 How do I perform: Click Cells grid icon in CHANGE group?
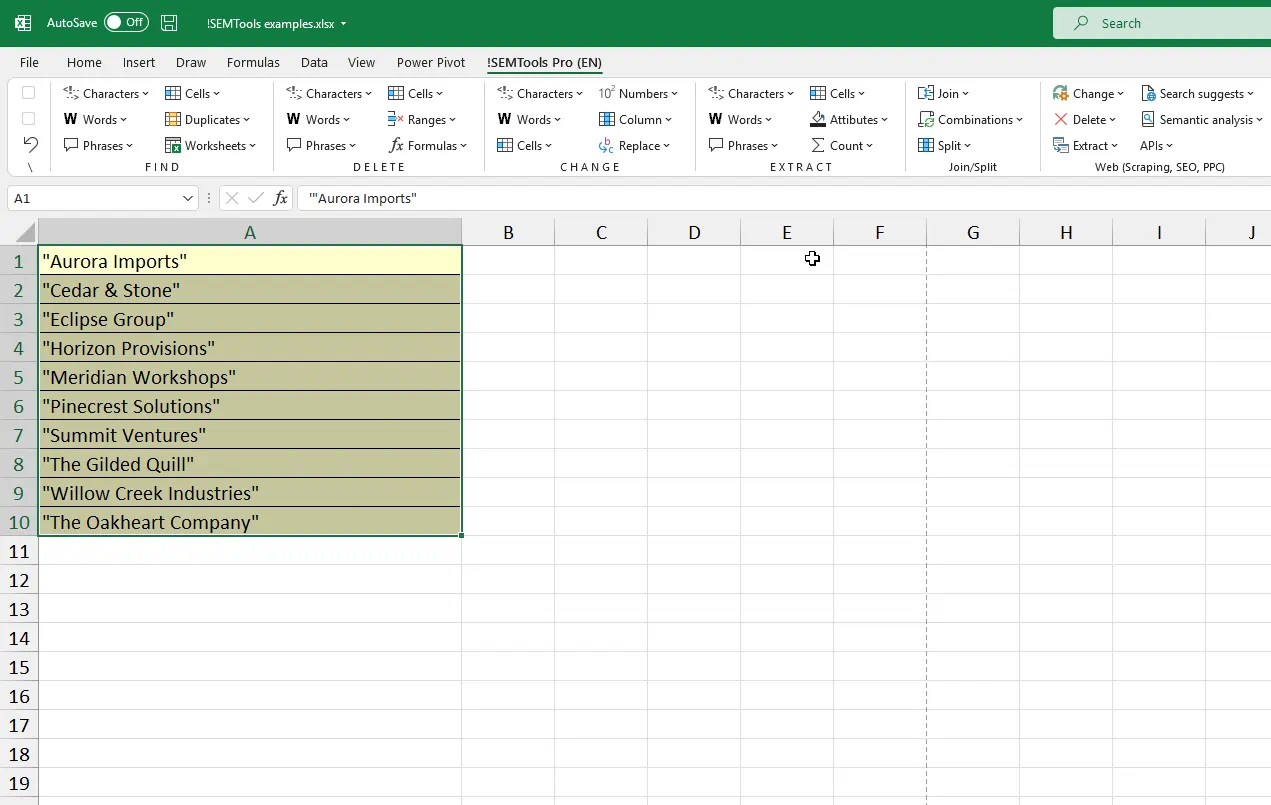click(x=505, y=145)
